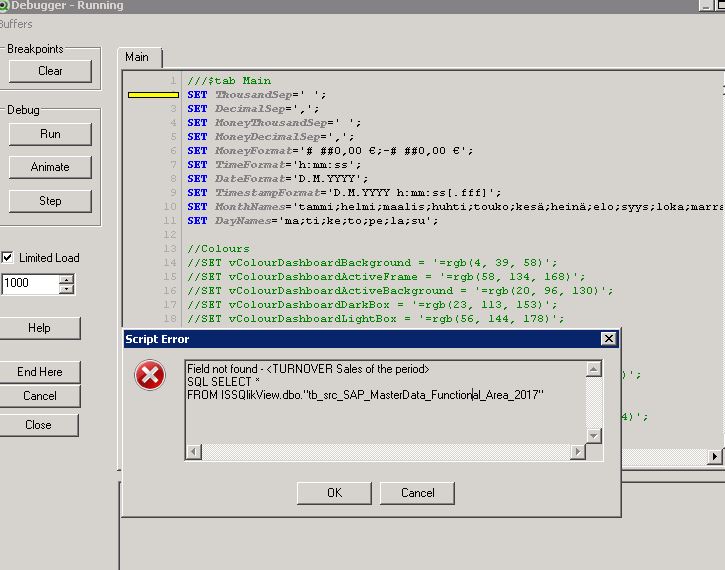Confirm the Script Error with OK
Image resolution: width=725 pixels, height=570 pixels.
(334, 493)
